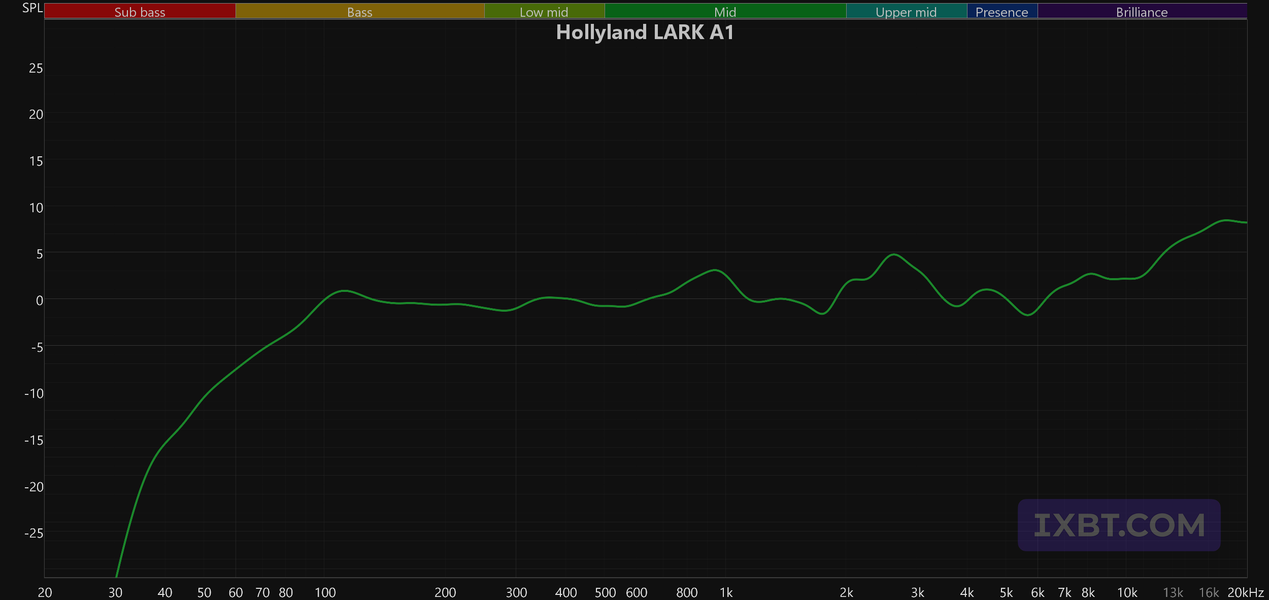Click the 20 dB axis value
The height and width of the screenshot is (600, 1269).
(35, 114)
